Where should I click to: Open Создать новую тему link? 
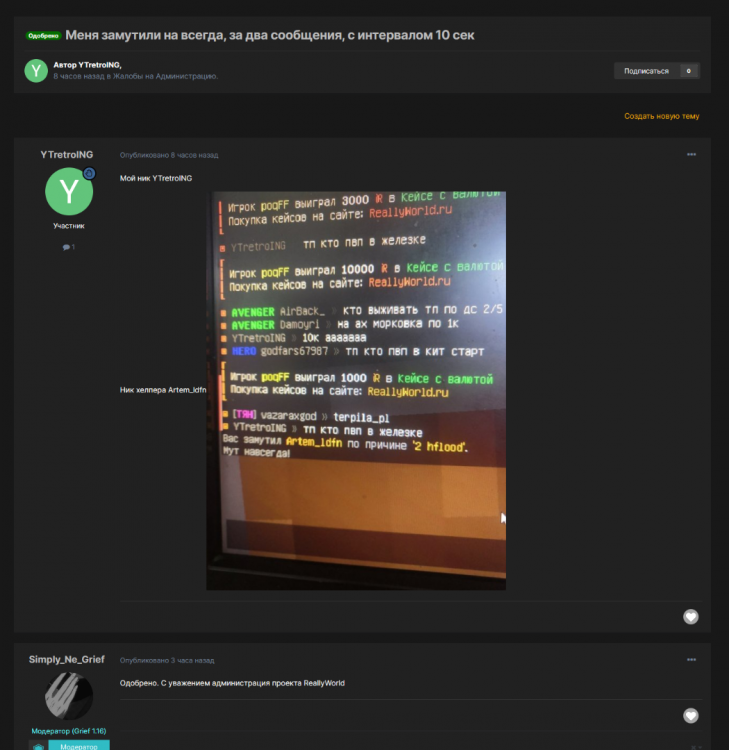coord(662,116)
